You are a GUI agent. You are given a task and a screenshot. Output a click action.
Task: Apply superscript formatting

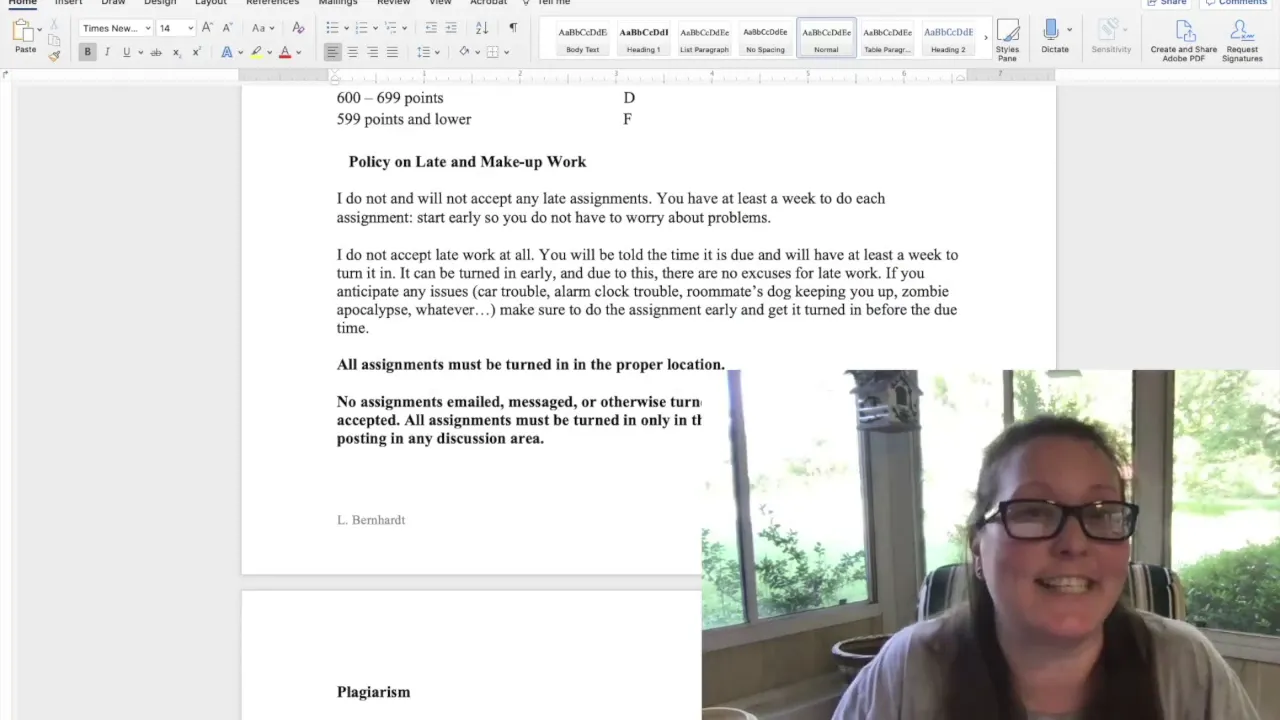[x=196, y=52]
